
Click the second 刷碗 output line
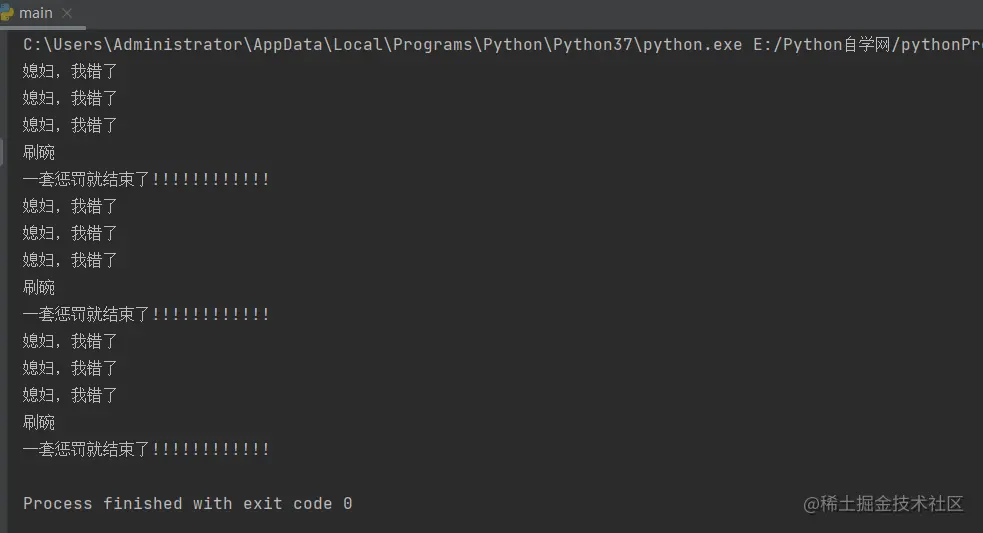click(39, 288)
